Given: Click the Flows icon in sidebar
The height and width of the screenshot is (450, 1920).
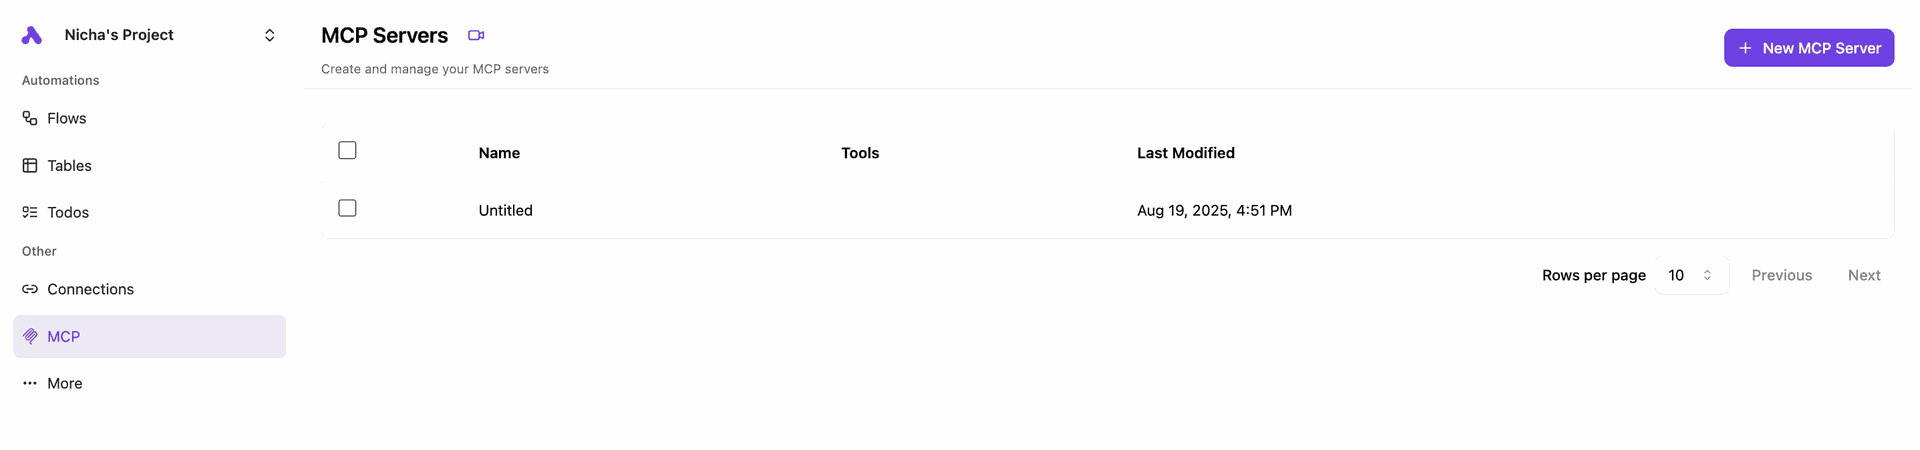Looking at the screenshot, I should [30, 118].
